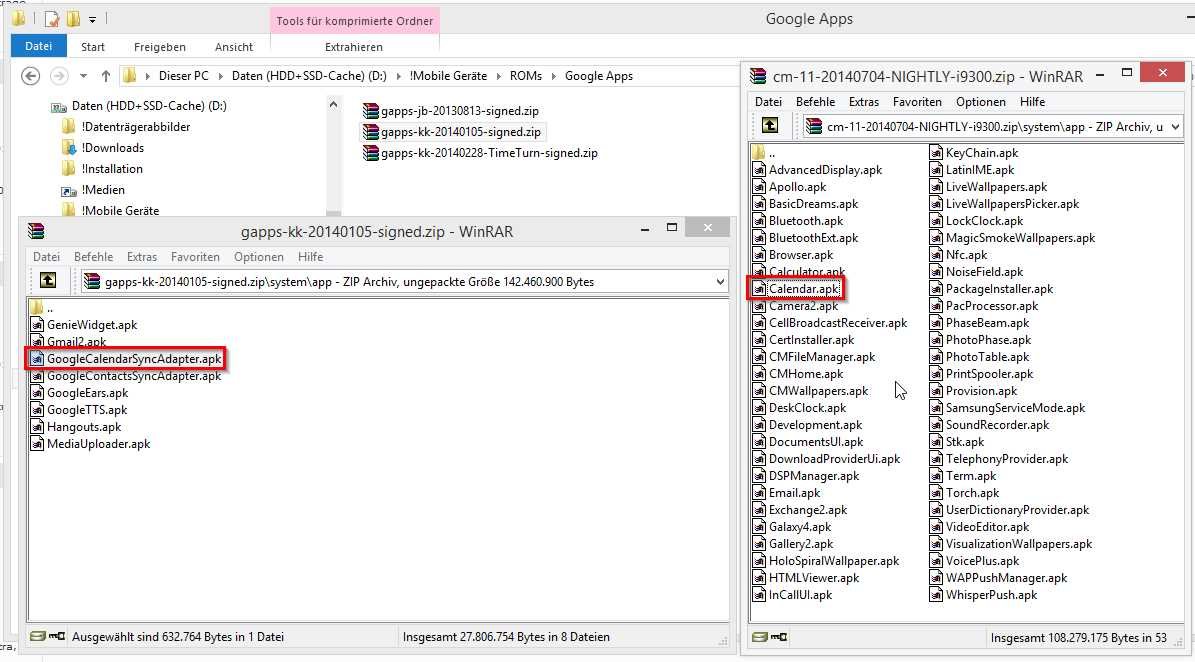Open recent locations dropdown in Explorer
Viewport: 1195px width, 662px height.
click(83, 76)
